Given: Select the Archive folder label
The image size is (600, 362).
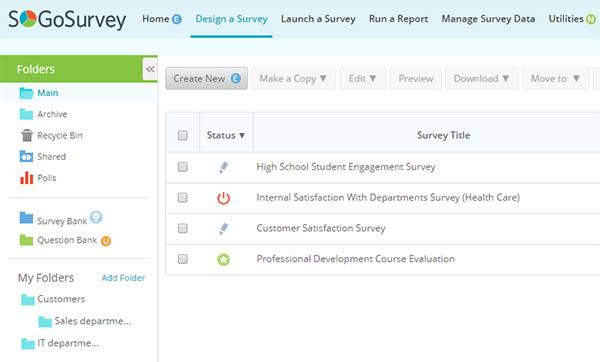Looking at the screenshot, I should [52, 114].
